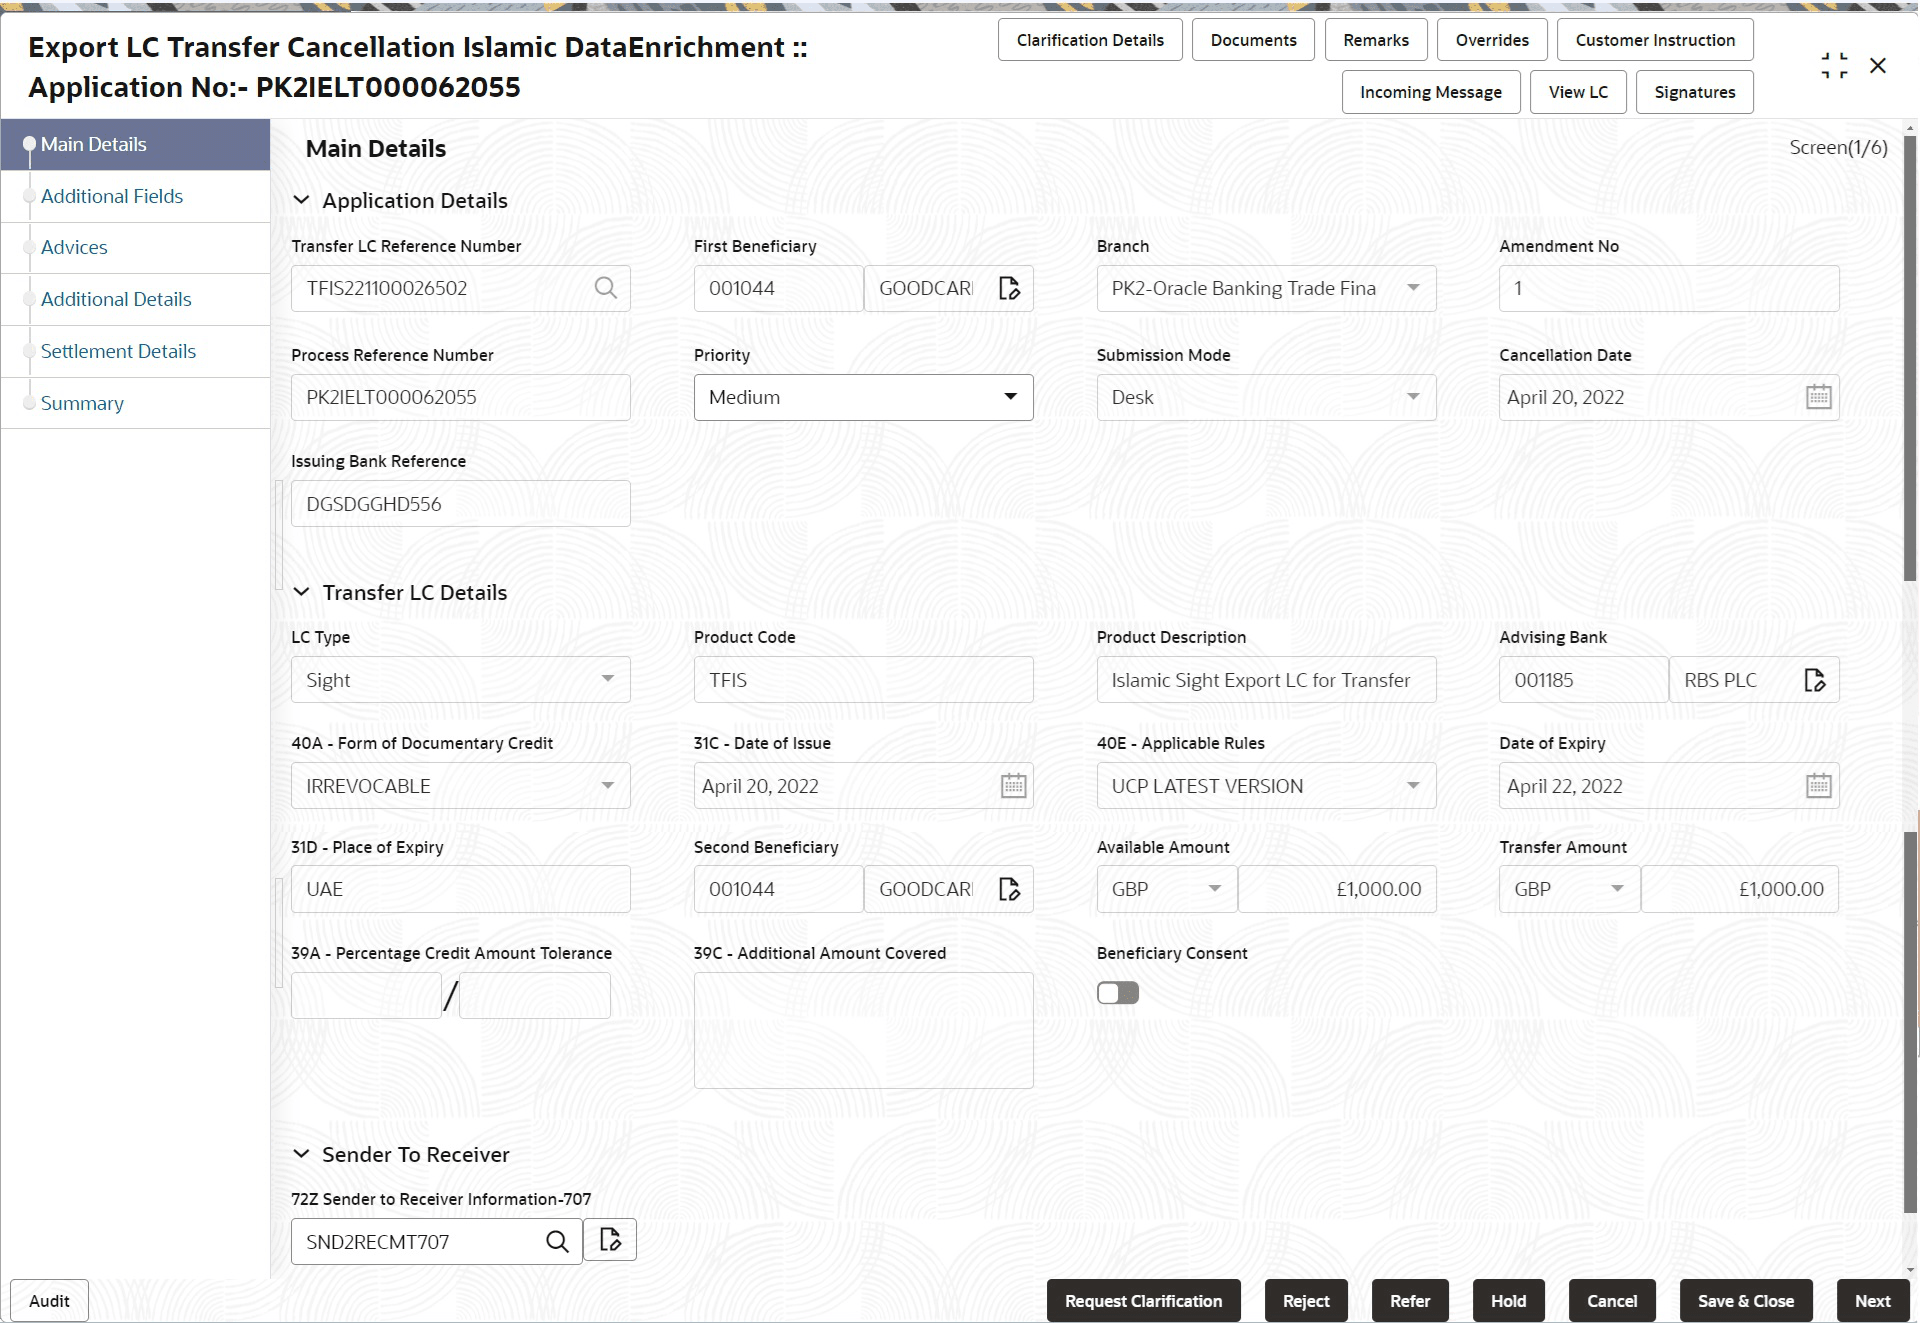Open Advising Bank details document icon
Screen dimensions: 1920x1323
[1814, 680]
